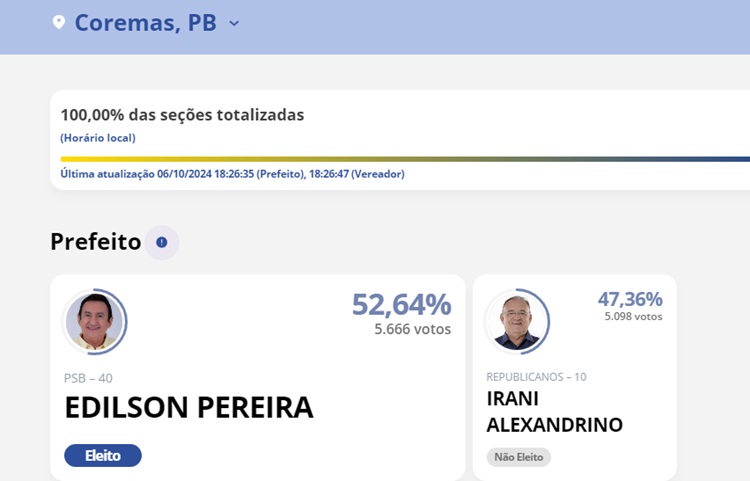Click the Prefeito section heading
Screen dimensions: 750x481
pyautogui.click(x=96, y=241)
